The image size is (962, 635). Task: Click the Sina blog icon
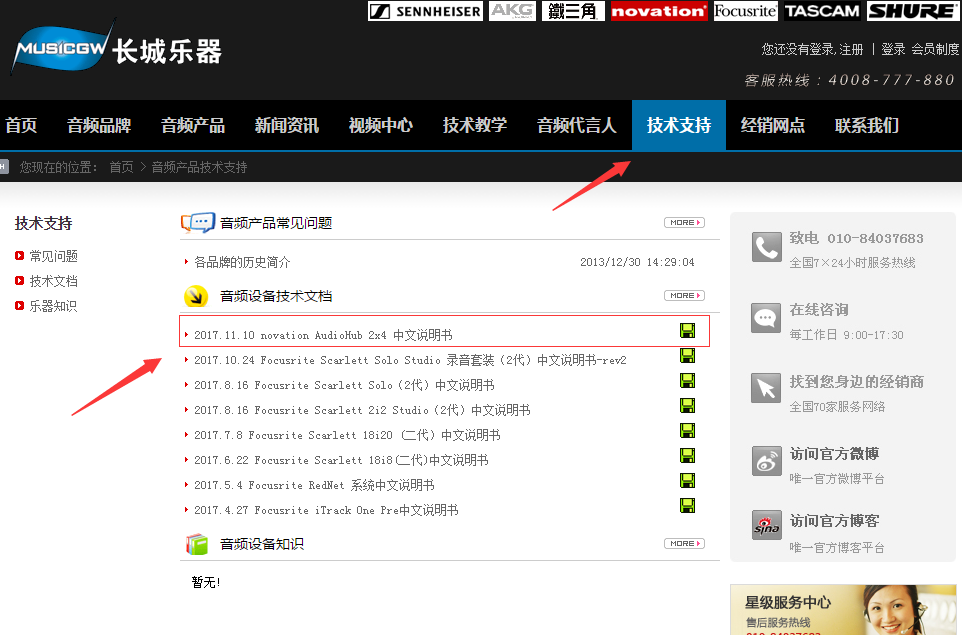(766, 525)
